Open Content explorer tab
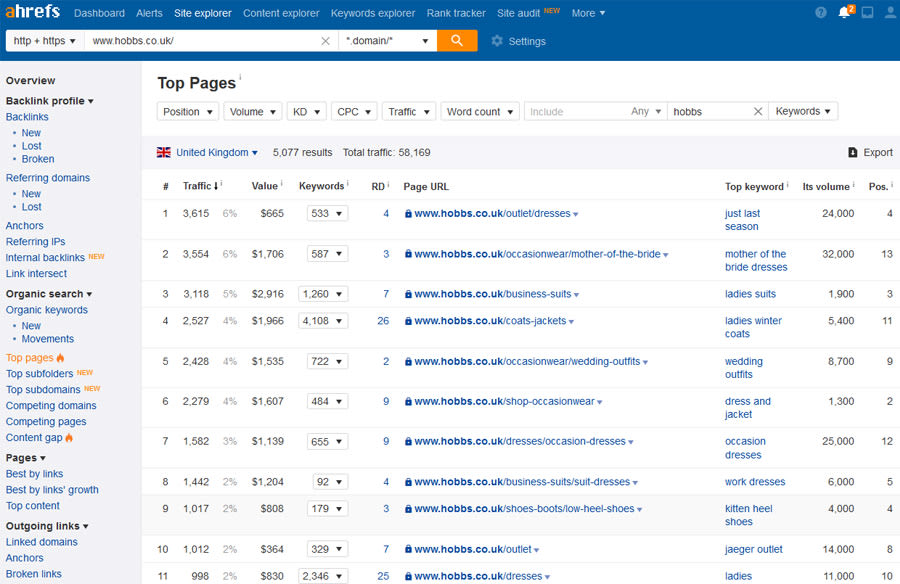900x584 pixels. pyautogui.click(x=281, y=13)
